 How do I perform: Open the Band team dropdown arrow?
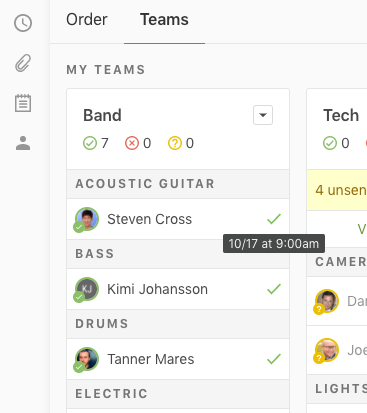point(263,115)
